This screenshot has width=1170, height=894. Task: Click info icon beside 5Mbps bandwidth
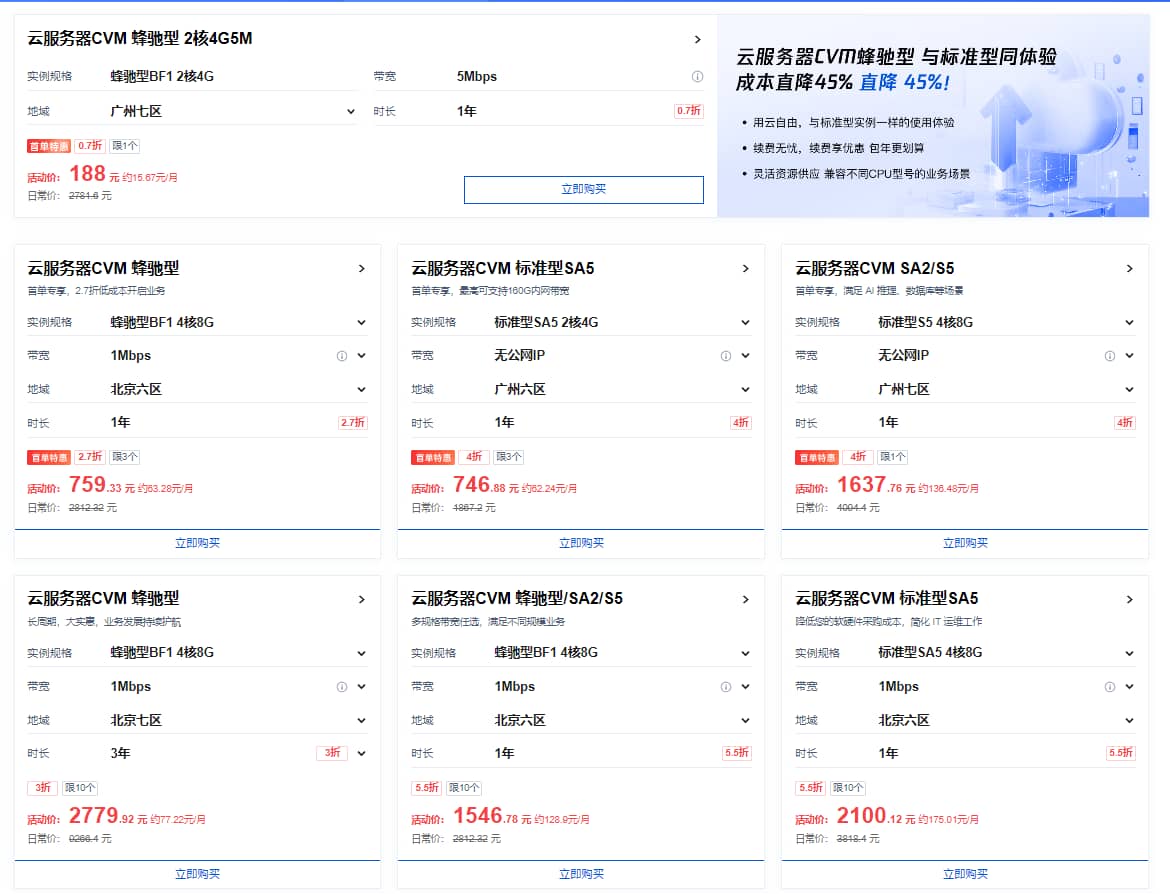(697, 77)
